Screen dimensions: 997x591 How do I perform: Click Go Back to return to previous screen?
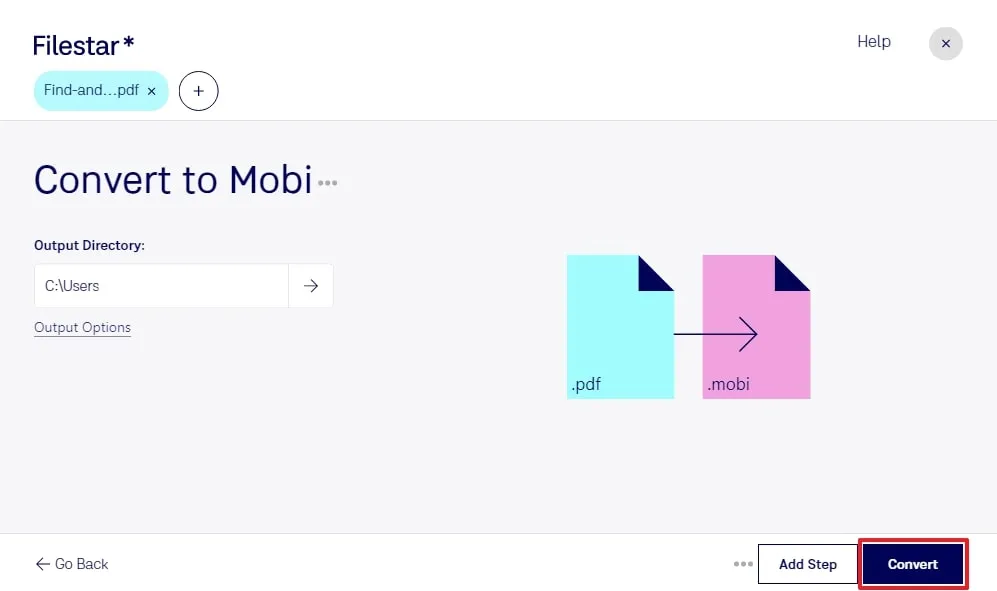[x=70, y=564]
